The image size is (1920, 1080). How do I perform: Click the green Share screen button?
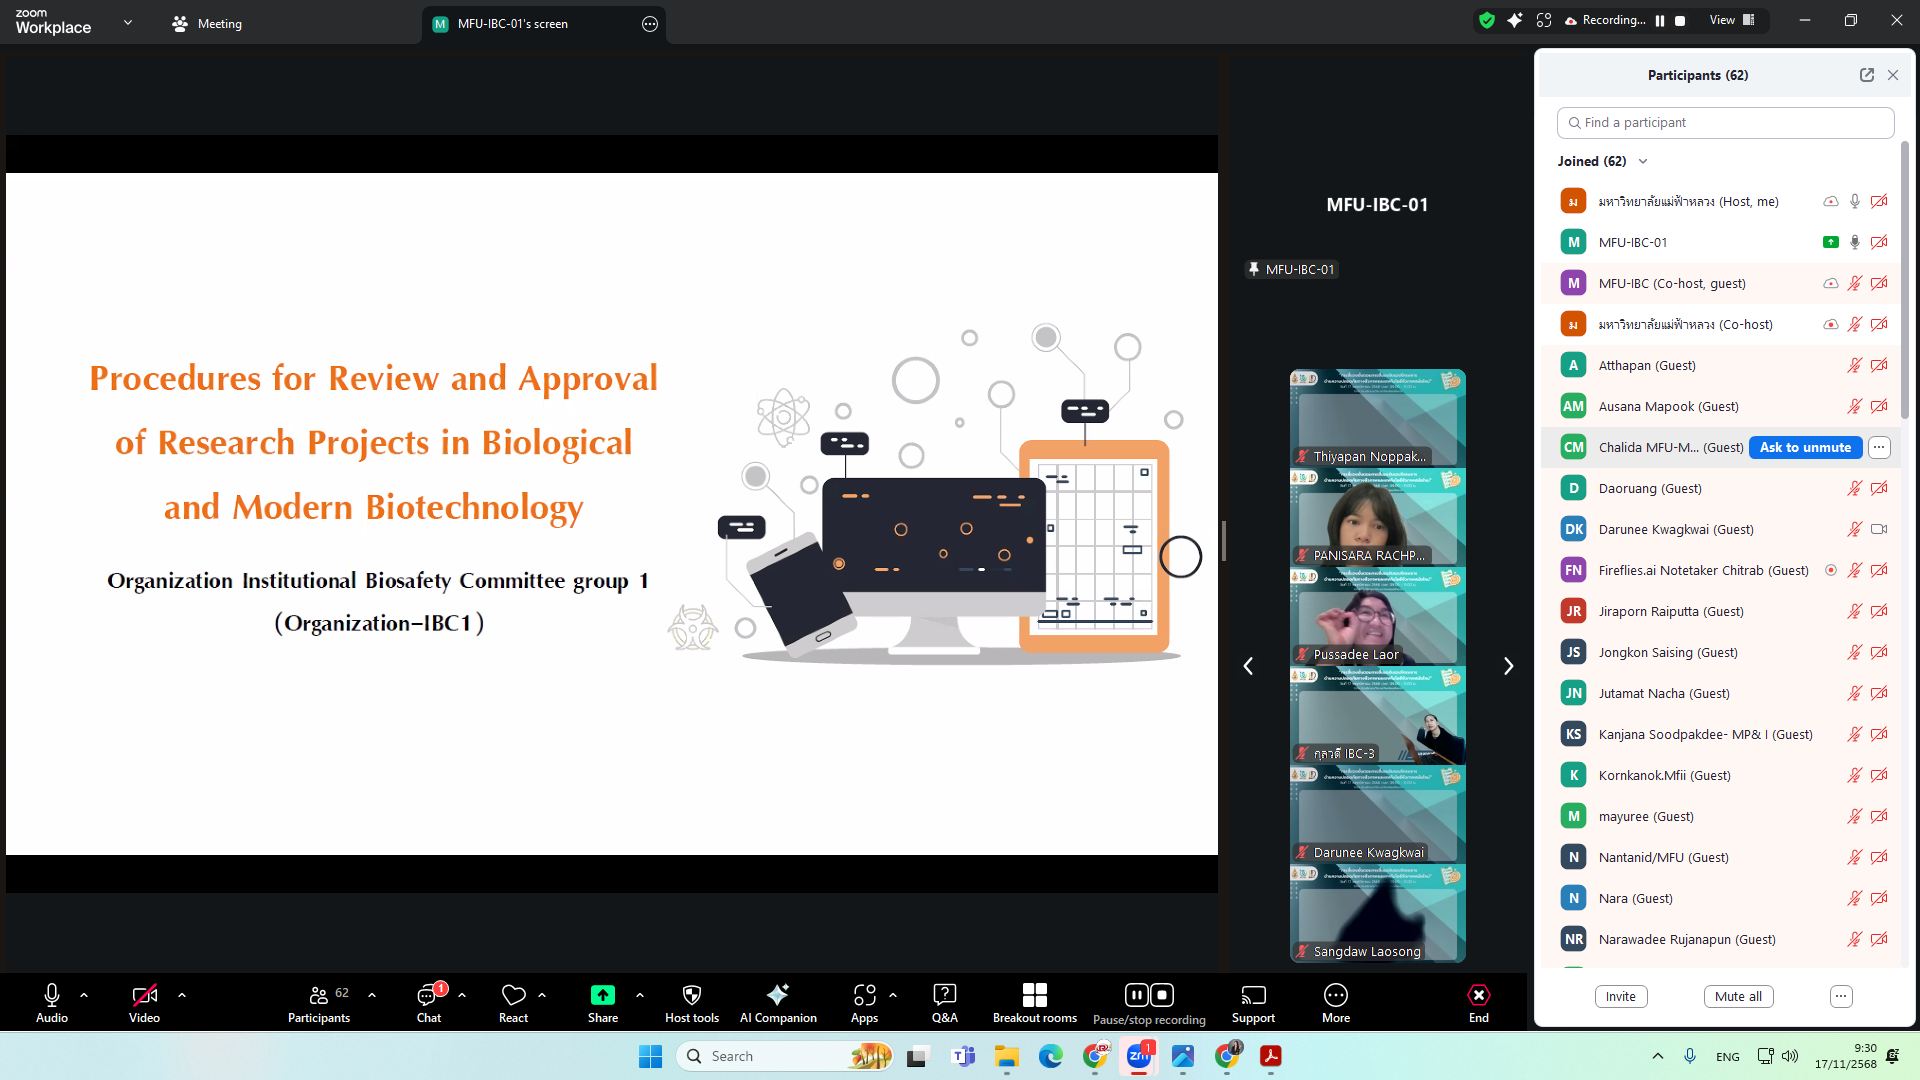[x=602, y=996]
